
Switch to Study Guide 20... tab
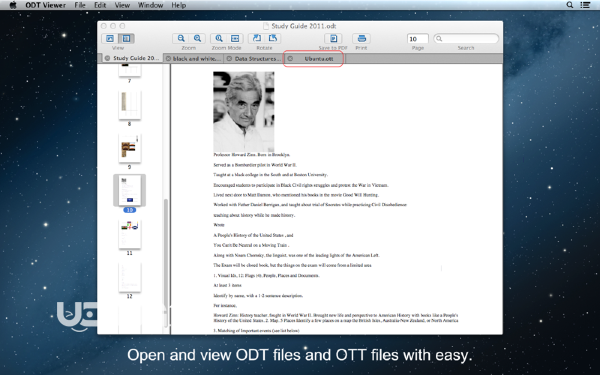point(133,58)
